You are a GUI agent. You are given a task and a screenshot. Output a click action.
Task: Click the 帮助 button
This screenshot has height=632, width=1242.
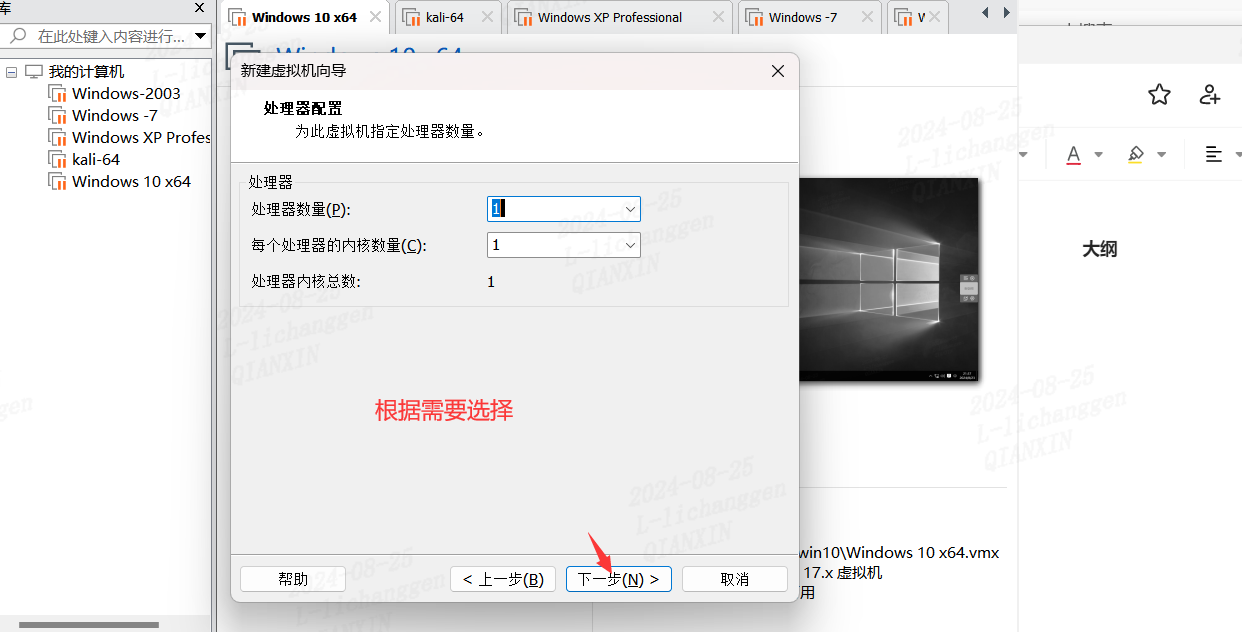point(293,579)
